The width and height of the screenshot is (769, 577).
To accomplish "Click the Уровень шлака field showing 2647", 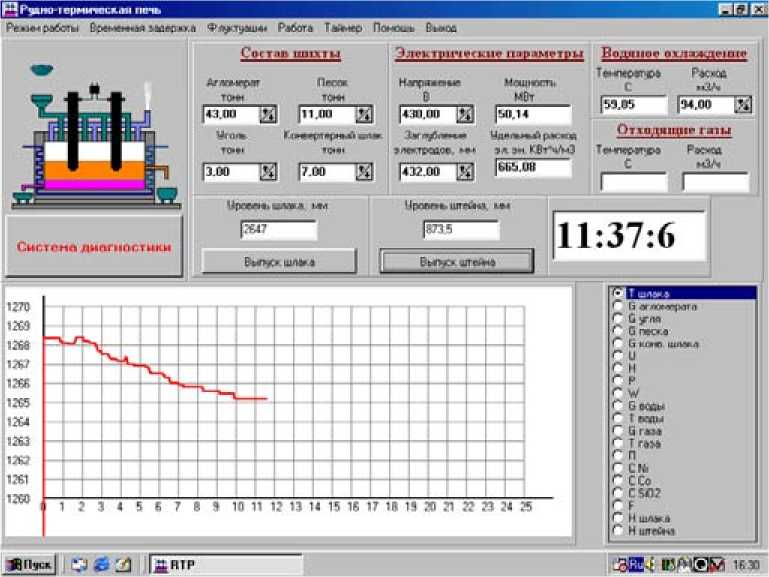I will click(278, 230).
